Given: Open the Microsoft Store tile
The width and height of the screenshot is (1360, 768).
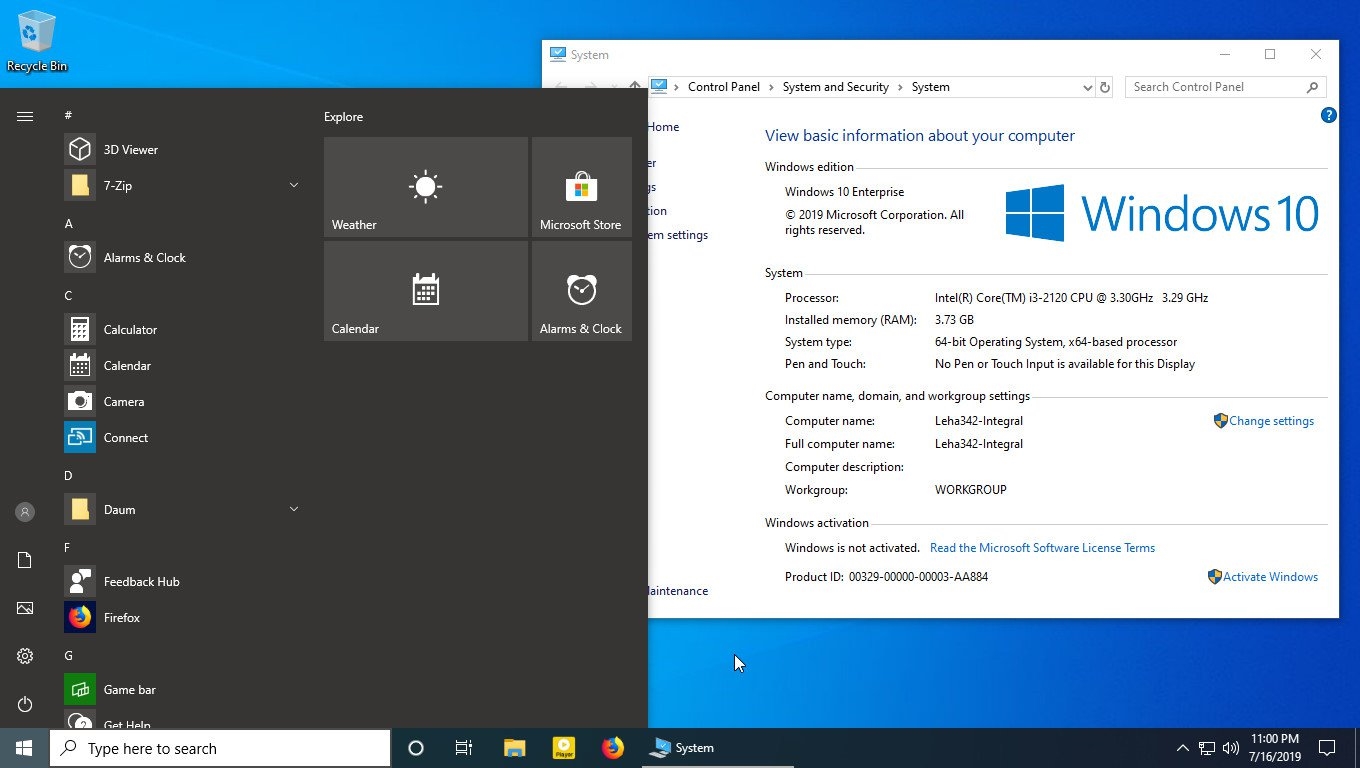Looking at the screenshot, I should click(582, 187).
